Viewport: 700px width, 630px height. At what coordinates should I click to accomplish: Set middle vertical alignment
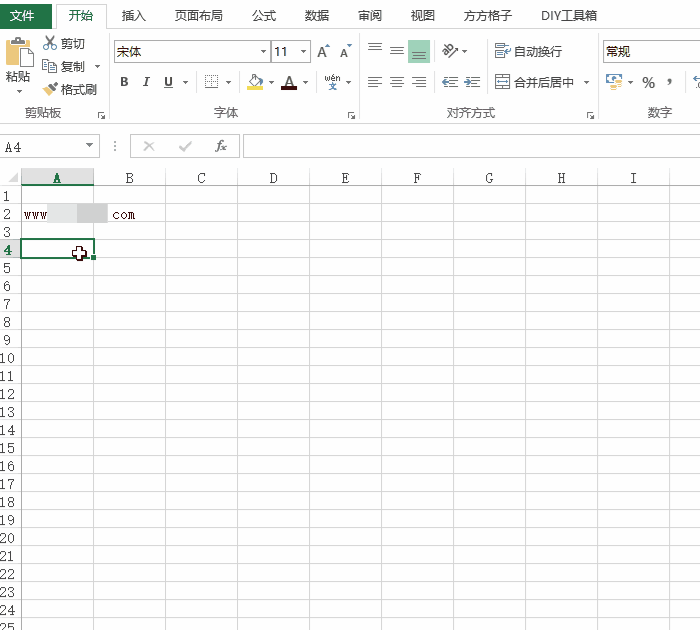tap(397, 51)
